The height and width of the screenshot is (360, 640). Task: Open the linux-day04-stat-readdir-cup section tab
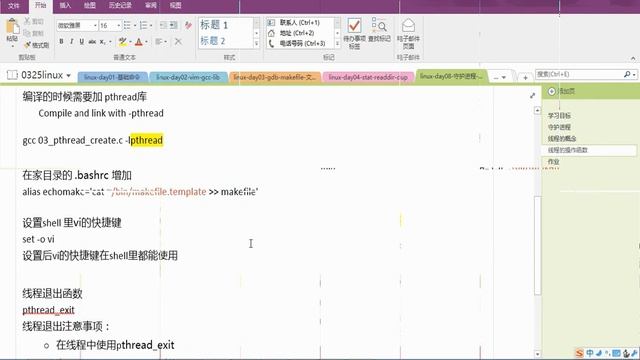tap(368, 77)
